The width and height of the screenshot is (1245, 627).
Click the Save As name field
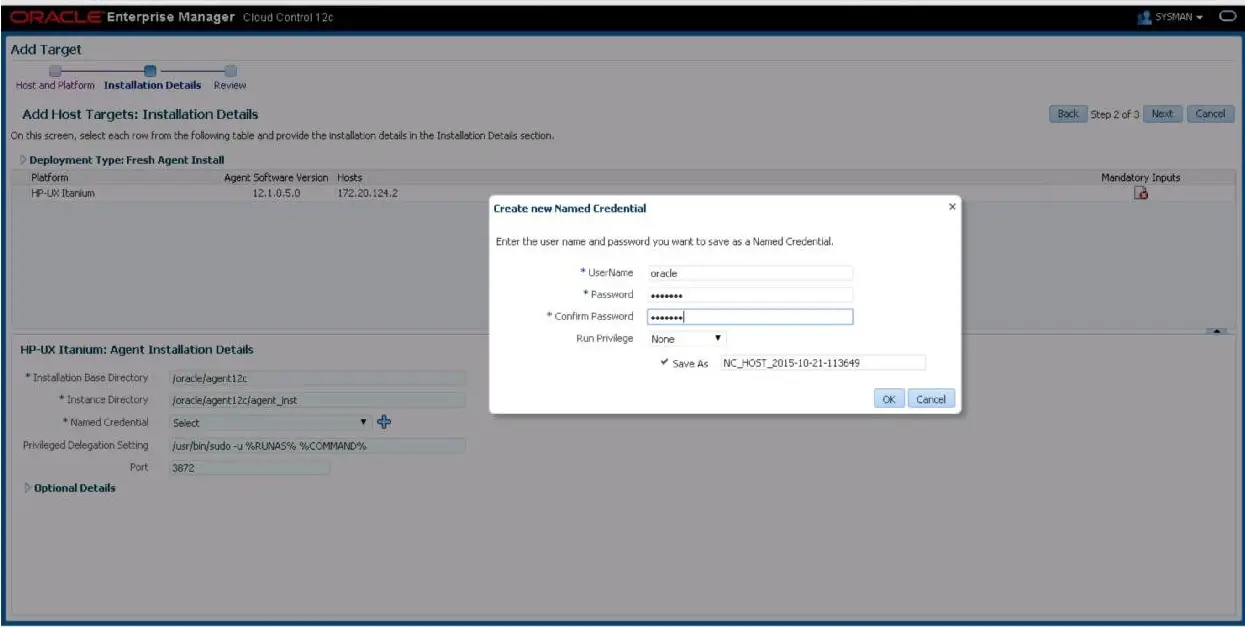click(822, 363)
